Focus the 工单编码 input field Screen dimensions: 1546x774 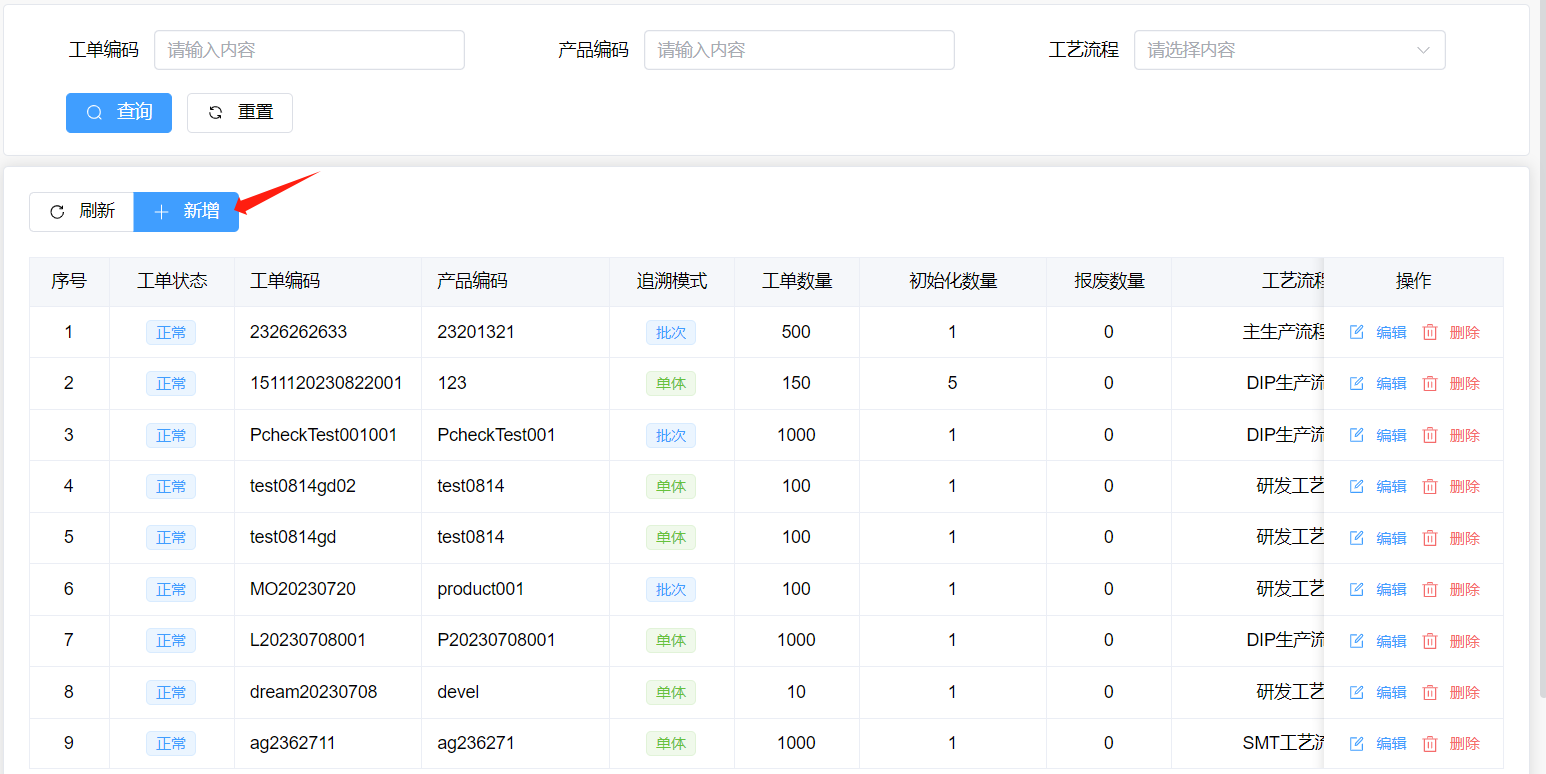(x=309, y=50)
